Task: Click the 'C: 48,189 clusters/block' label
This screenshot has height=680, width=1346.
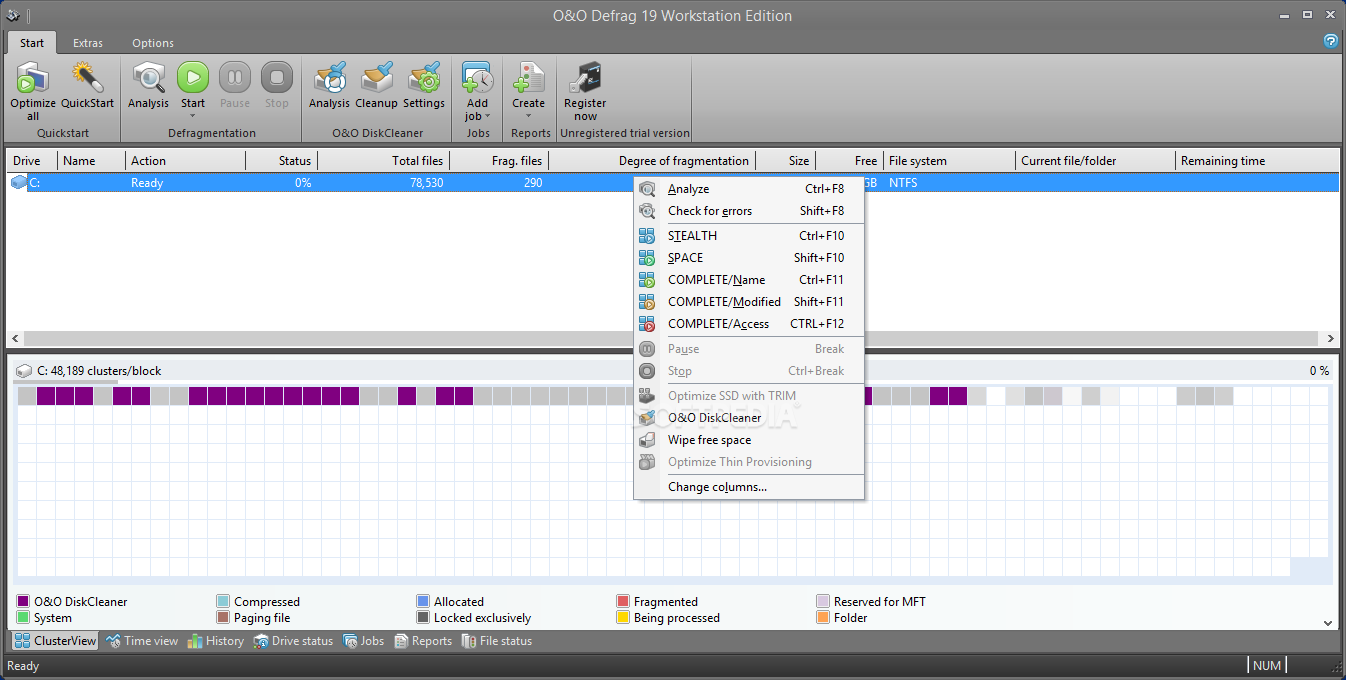Action: point(99,371)
